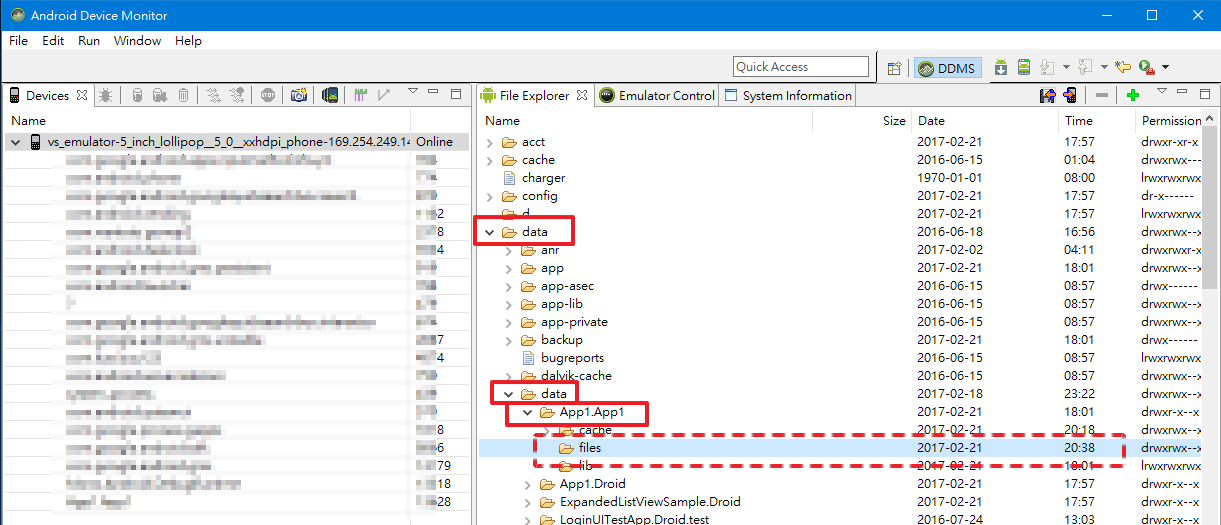Screen dimensions: 1221x525
Task: Click the Cause GC trash can icon
Action: (x=183, y=95)
